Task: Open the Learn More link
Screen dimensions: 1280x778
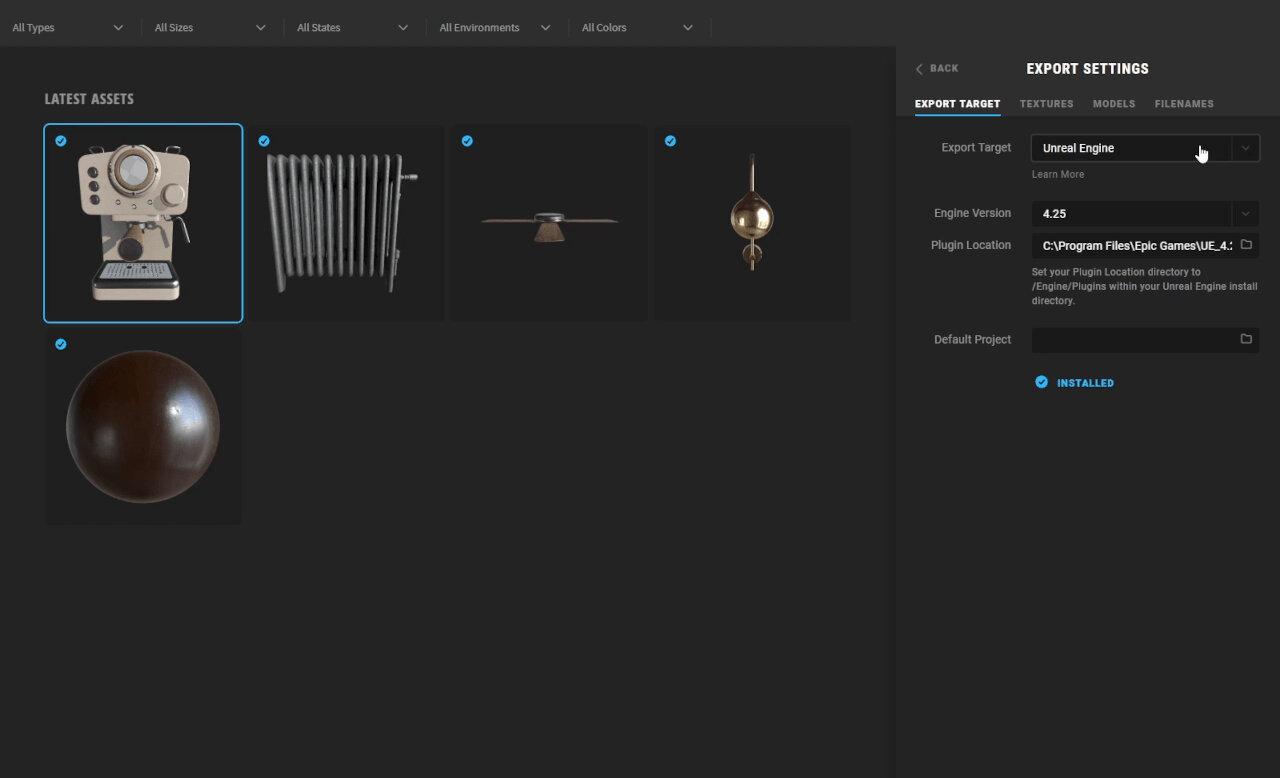Action: 1057,173
